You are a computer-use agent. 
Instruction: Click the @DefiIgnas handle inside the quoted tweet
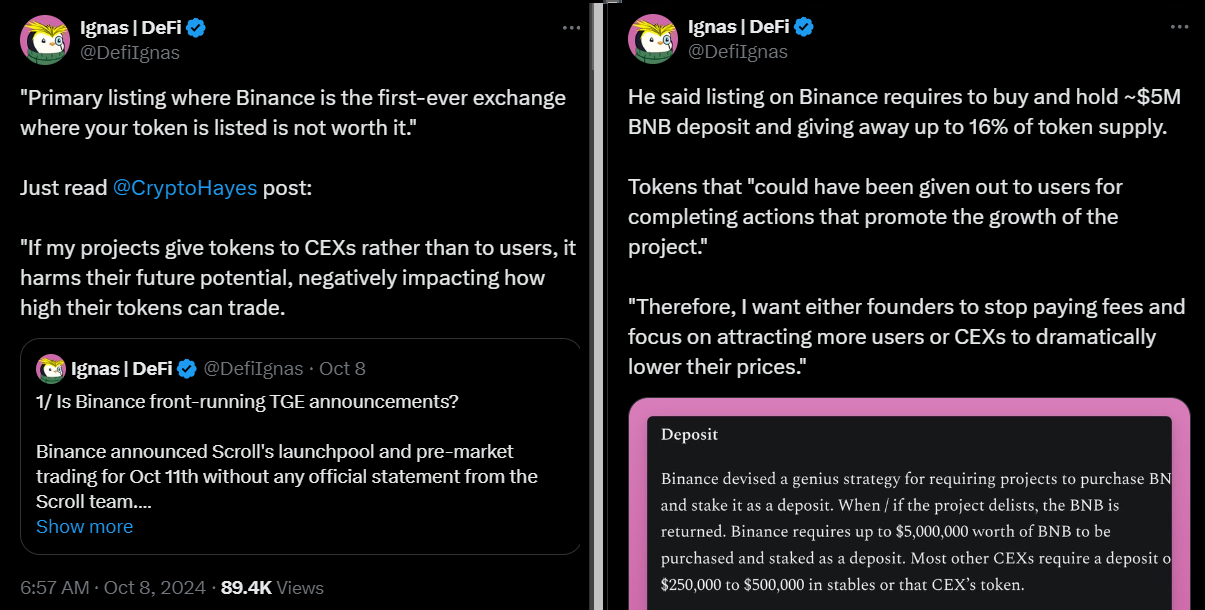coord(253,369)
